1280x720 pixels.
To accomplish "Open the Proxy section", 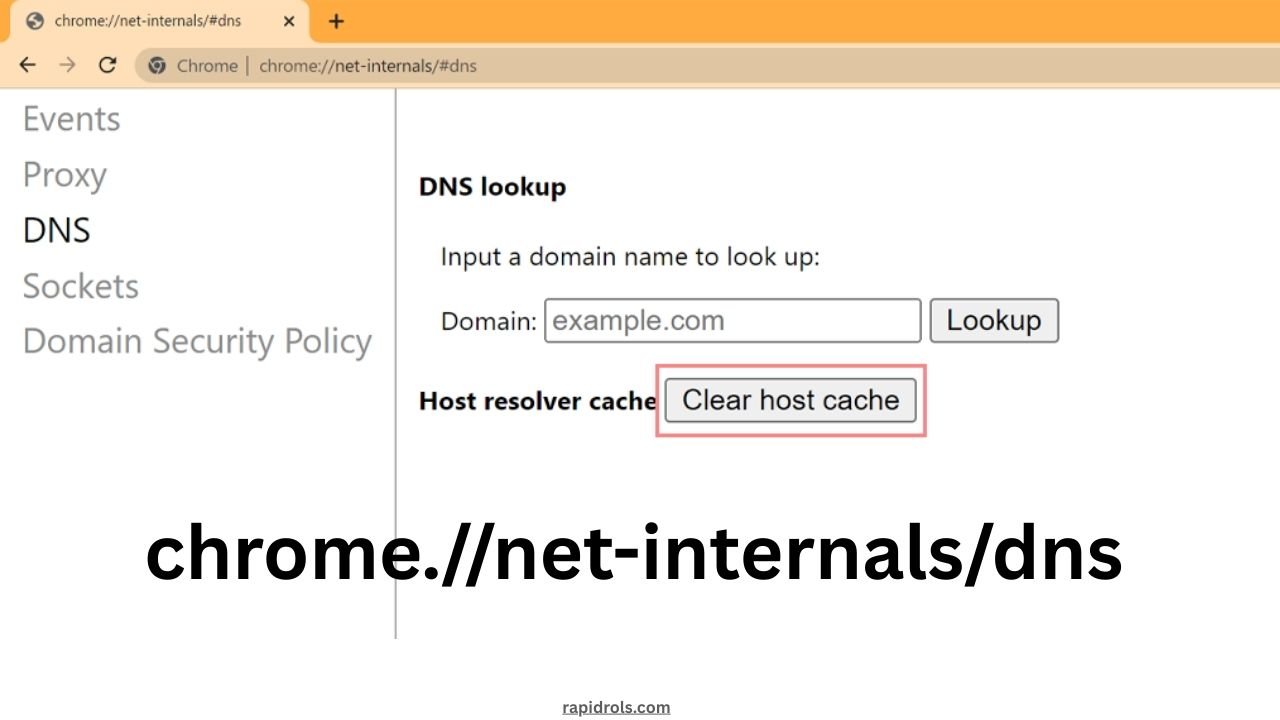I will pyautogui.click(x=65, y=175).
